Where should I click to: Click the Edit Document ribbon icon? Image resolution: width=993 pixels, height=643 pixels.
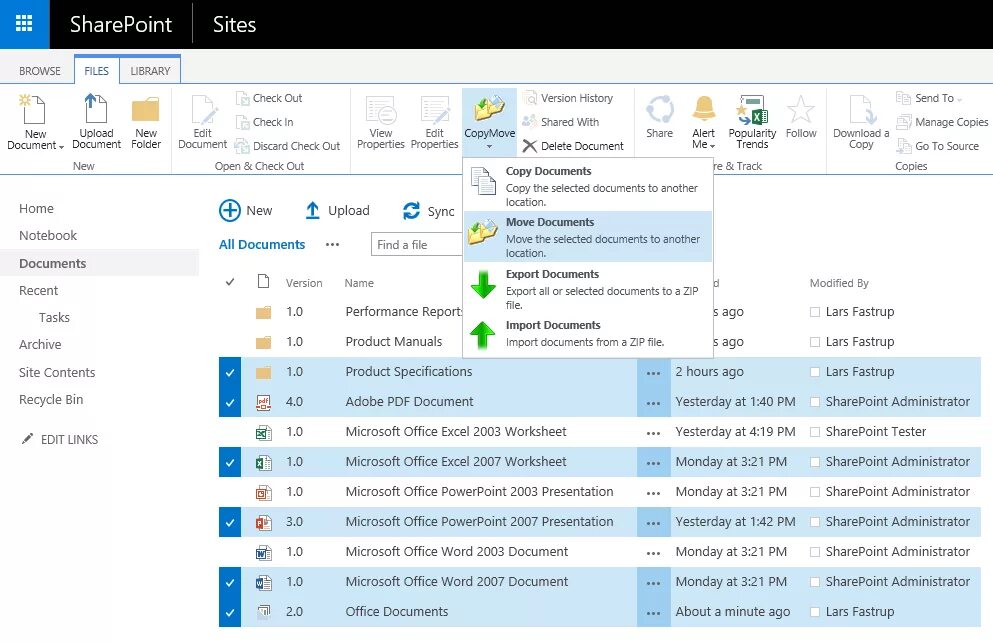point(203,122)
